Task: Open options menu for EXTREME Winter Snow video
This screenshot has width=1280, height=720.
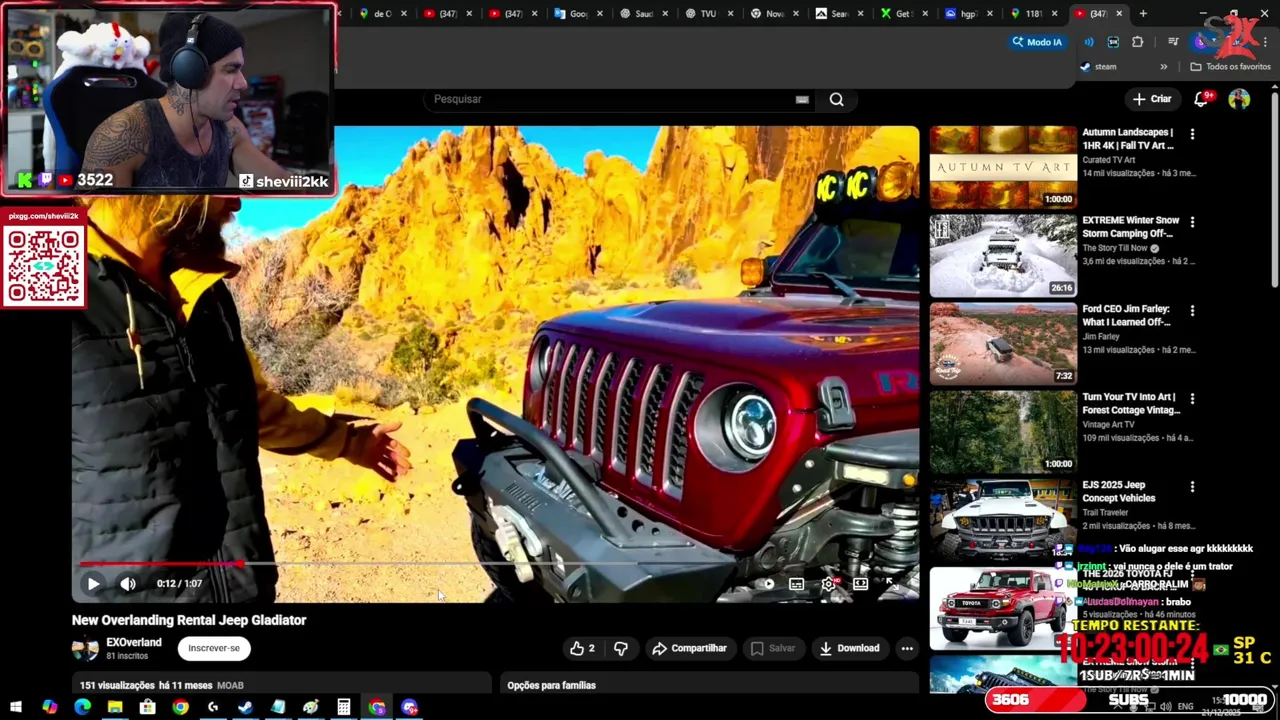Action: (x=1192, y=222)
